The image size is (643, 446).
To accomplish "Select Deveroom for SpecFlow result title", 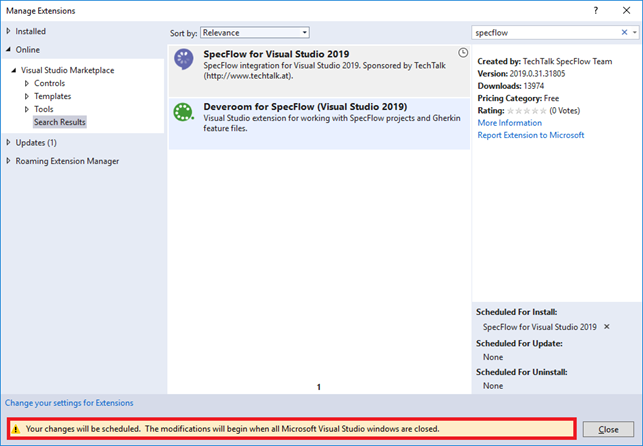I will tap(305, 107).
